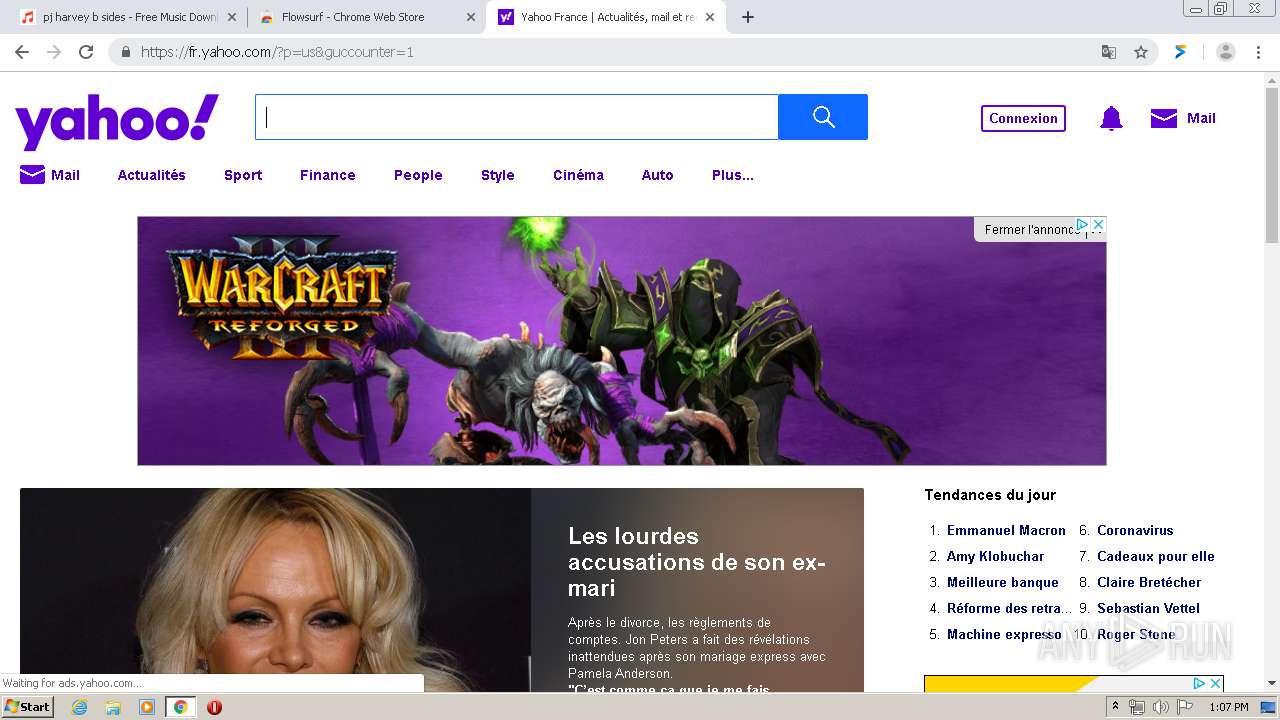Click the Action Center flag icon
The image size is (1280, 720).
[1185, 707]
